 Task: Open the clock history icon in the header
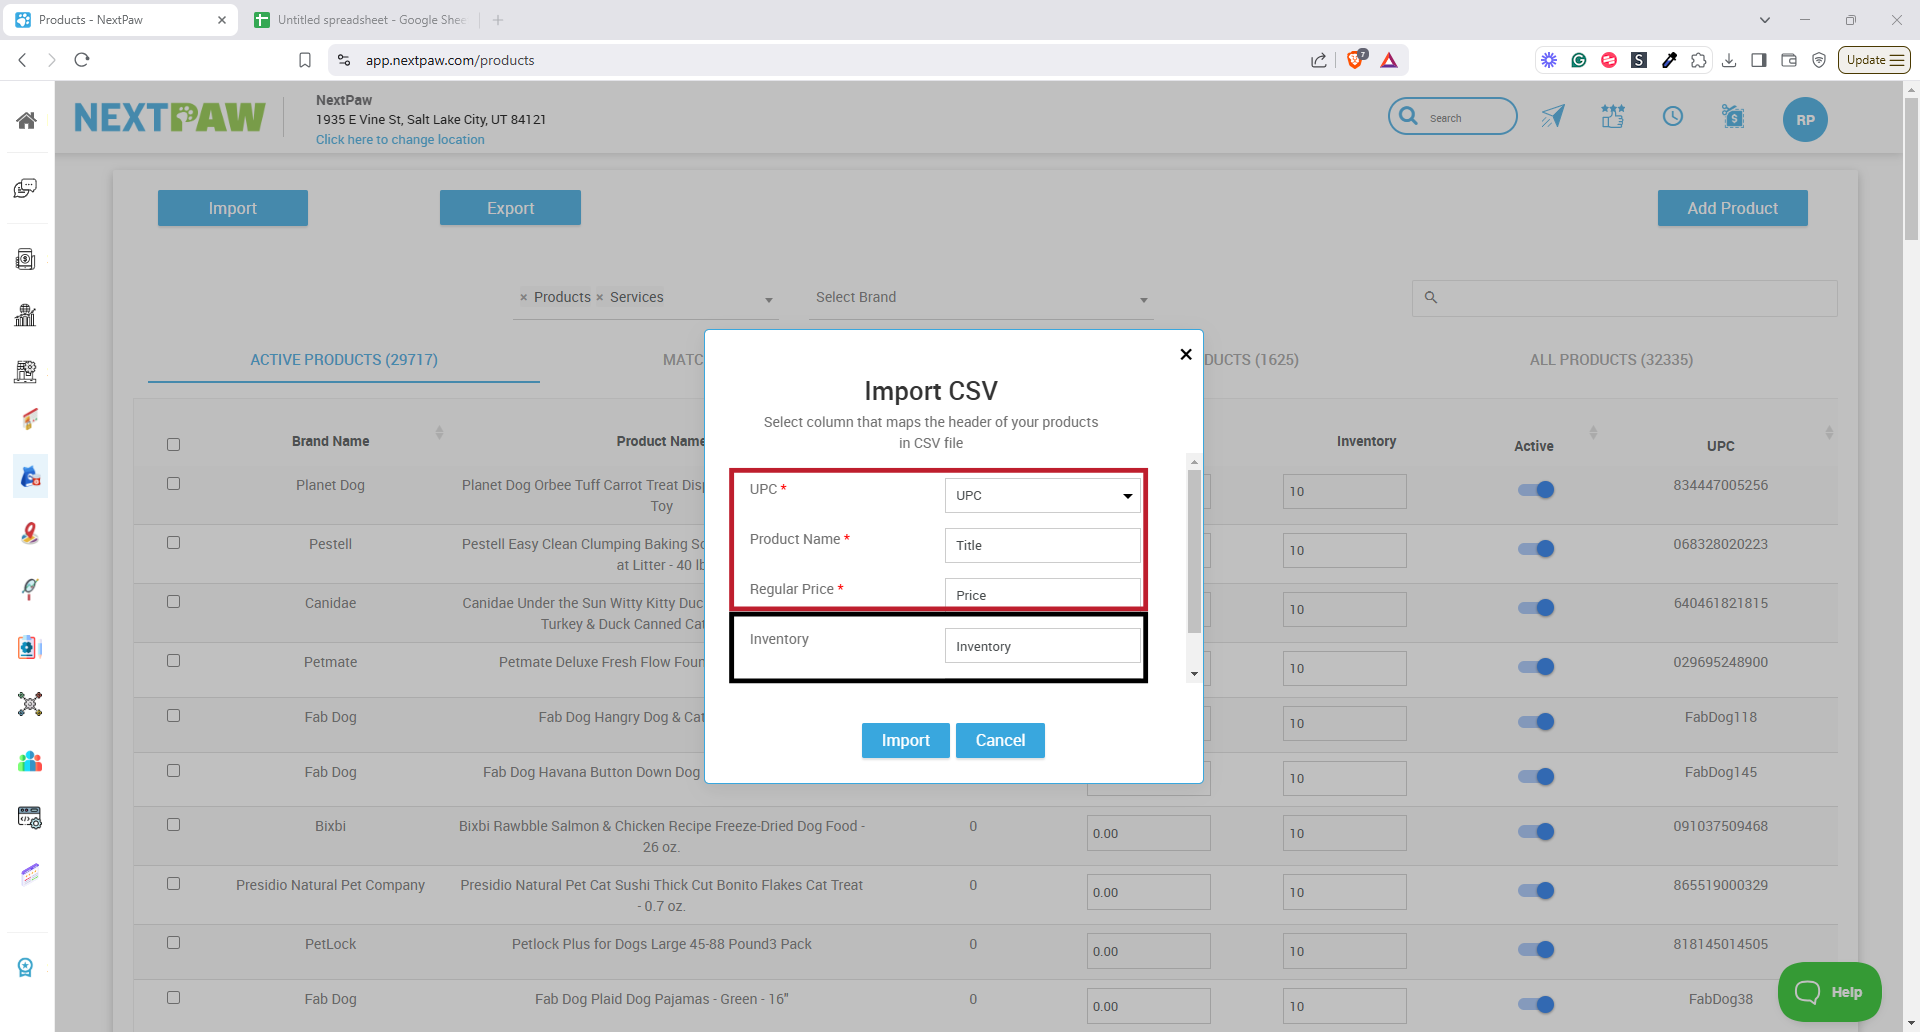[x=1673, y=117]
